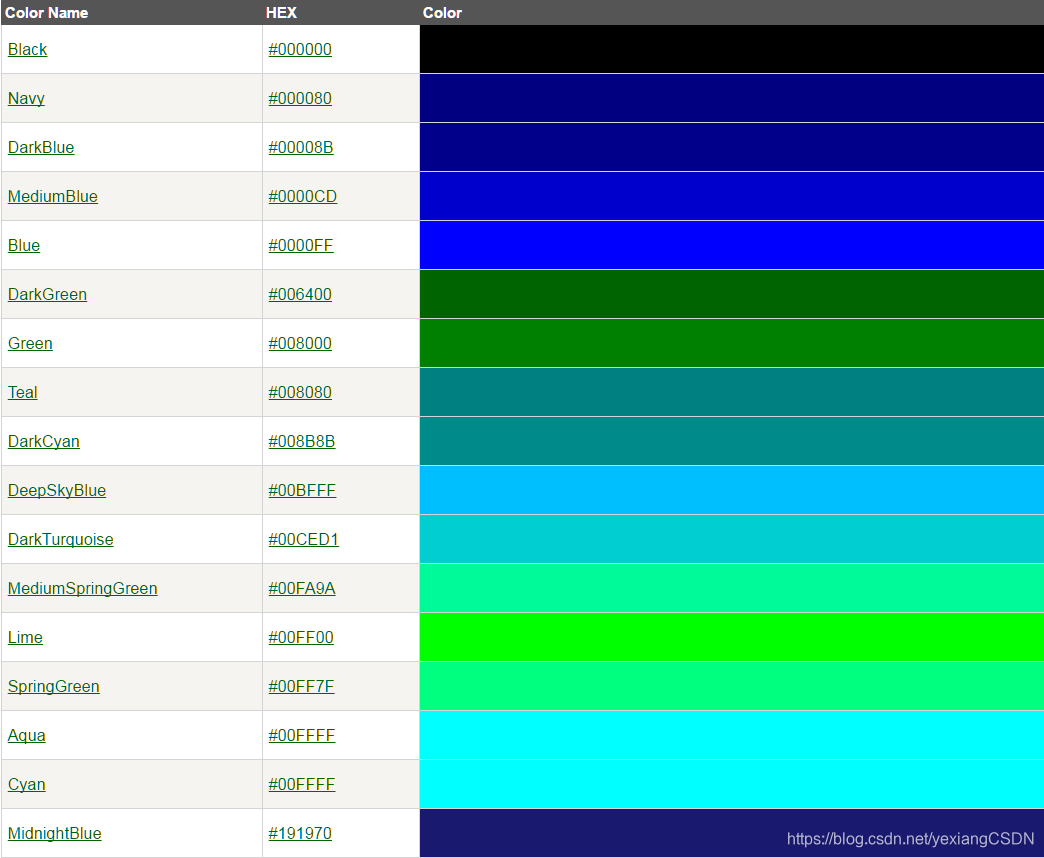The image size is (1044, 858).
Task: Pick the Aqua row color swatch
Action: pyautogui.click(x=732, y=736)
